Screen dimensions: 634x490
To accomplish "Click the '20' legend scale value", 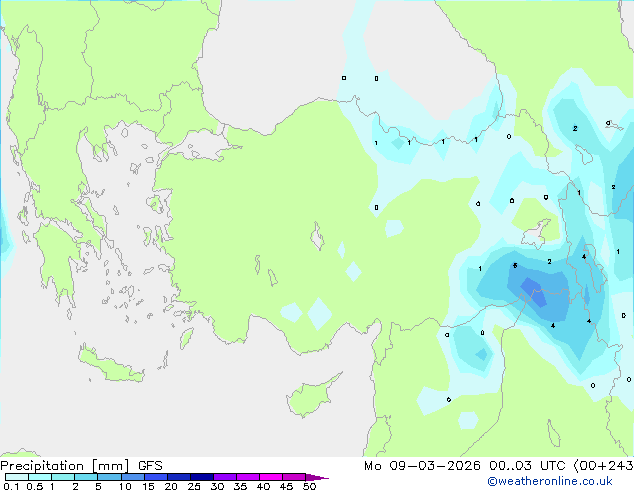I will point(171,486).
